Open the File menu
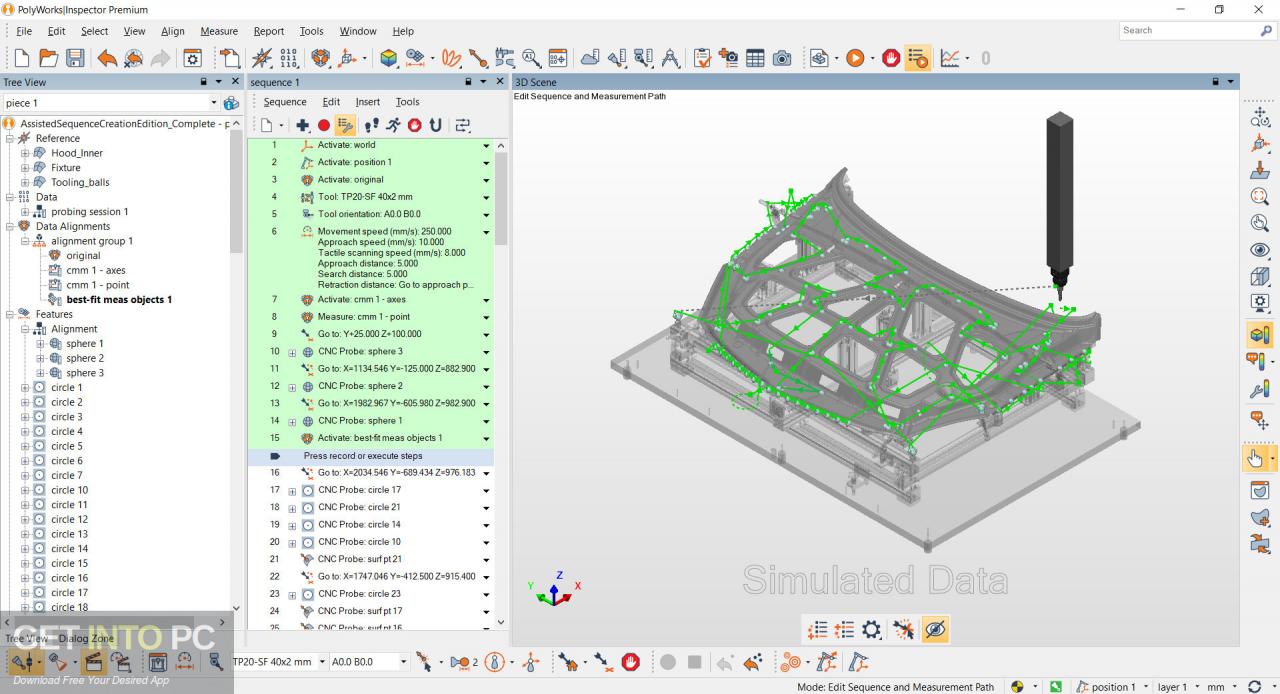This screenshot has height=694, width=1280. tap(24, 31)
